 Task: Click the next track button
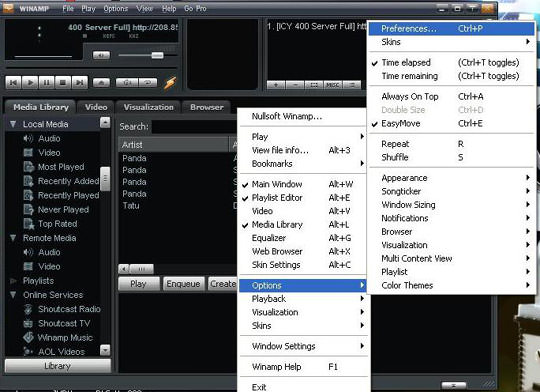pyautogui.click(x=80, y=83)
